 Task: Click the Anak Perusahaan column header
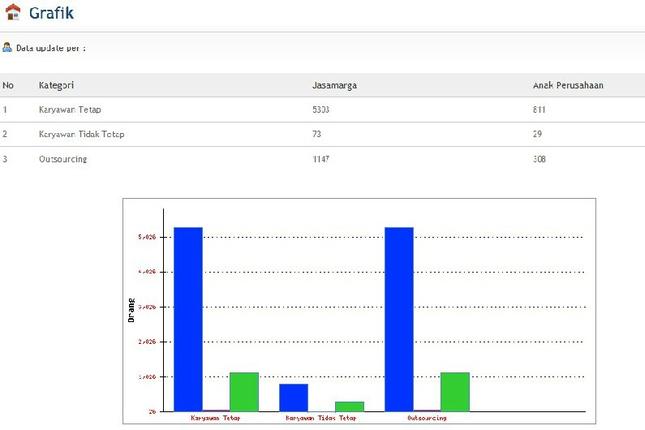coord(568,85)
